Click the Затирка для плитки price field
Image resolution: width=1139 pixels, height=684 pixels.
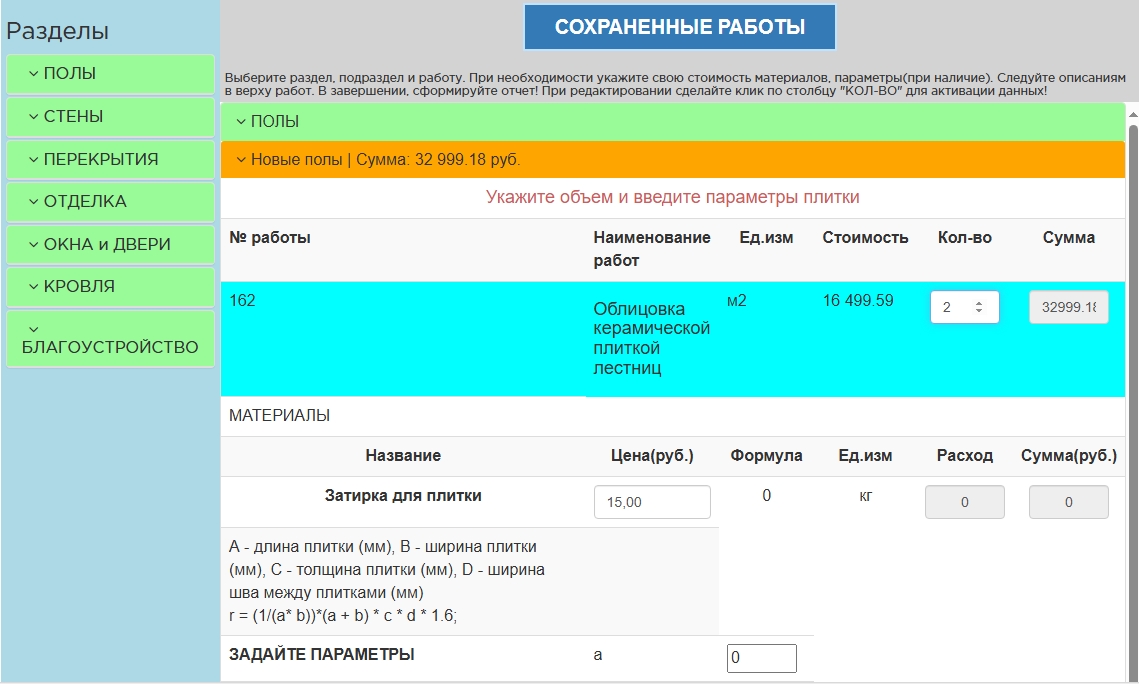(x=652, y=501)
